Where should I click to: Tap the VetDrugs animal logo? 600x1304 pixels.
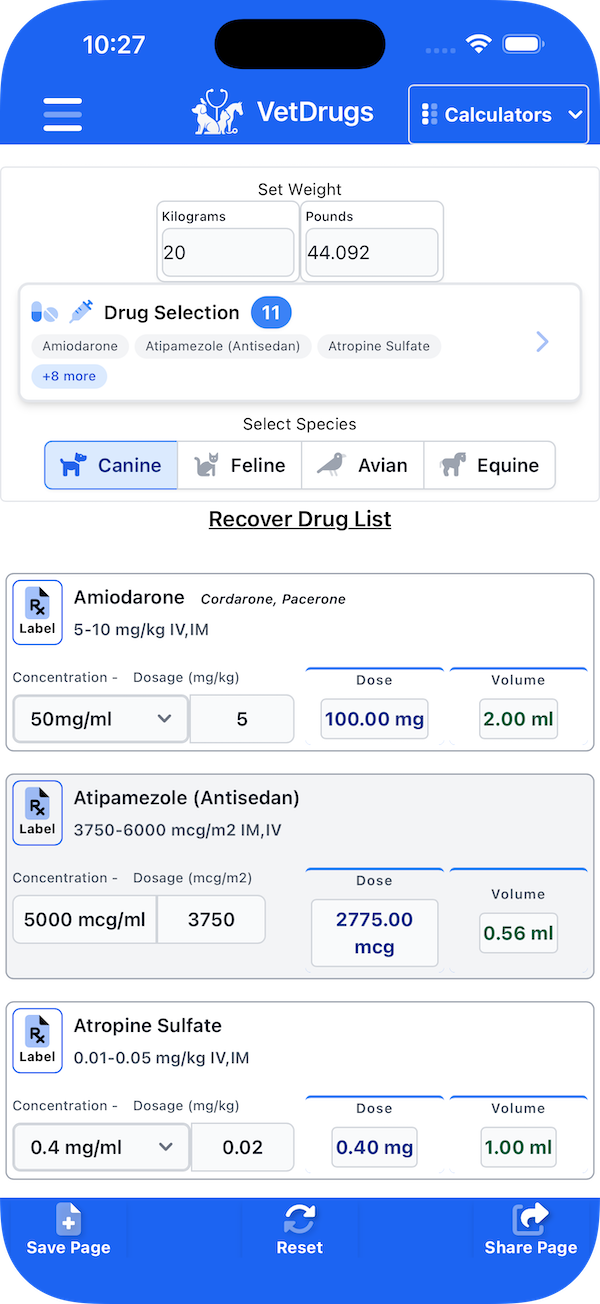tap(218, 112)
